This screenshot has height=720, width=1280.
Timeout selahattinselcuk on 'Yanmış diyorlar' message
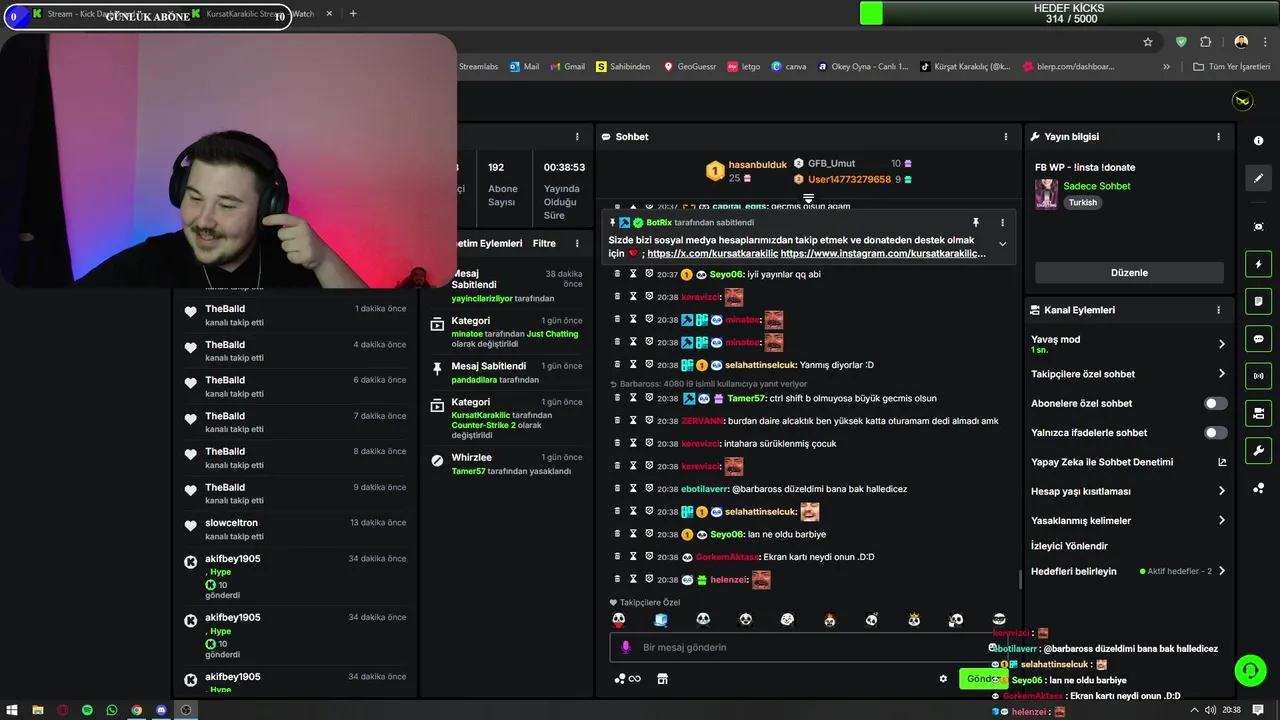(x=633, y=365)
